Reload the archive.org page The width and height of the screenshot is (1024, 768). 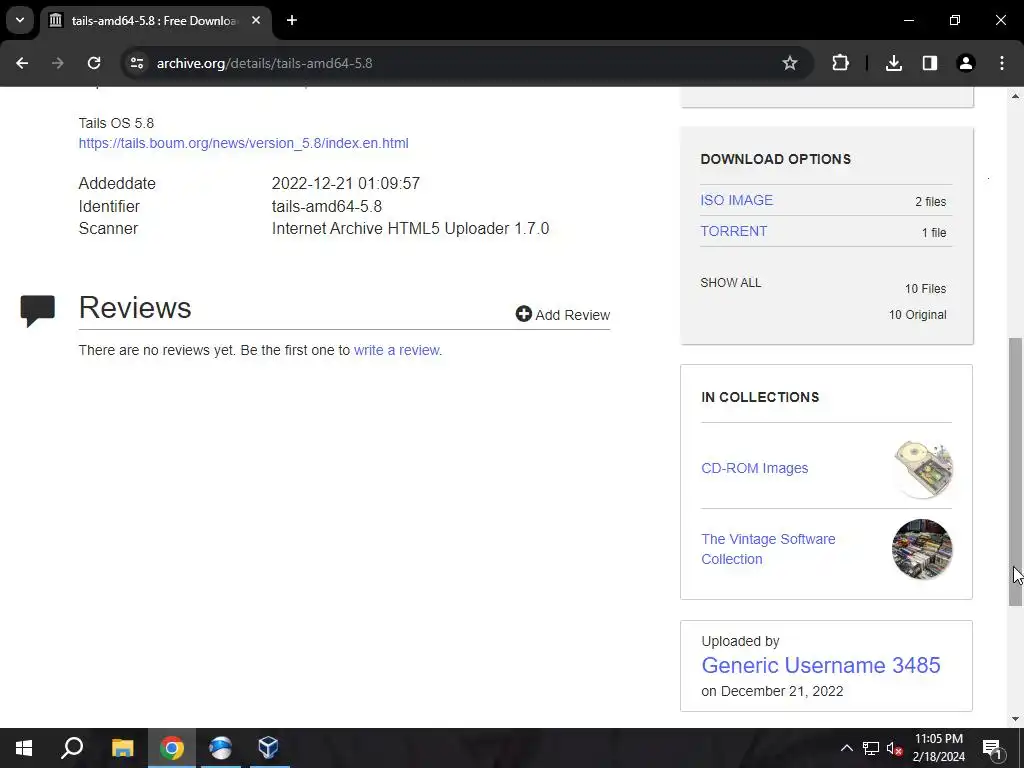click(x=94, y=63)
